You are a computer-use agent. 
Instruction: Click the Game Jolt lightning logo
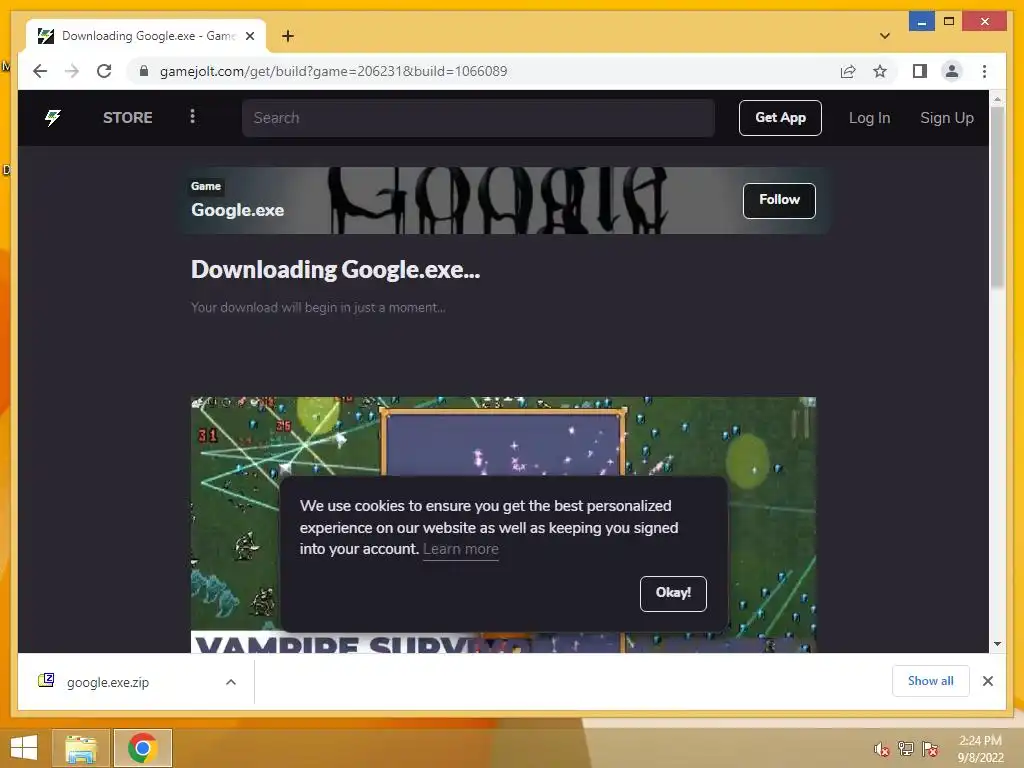(x=52, y=118)
